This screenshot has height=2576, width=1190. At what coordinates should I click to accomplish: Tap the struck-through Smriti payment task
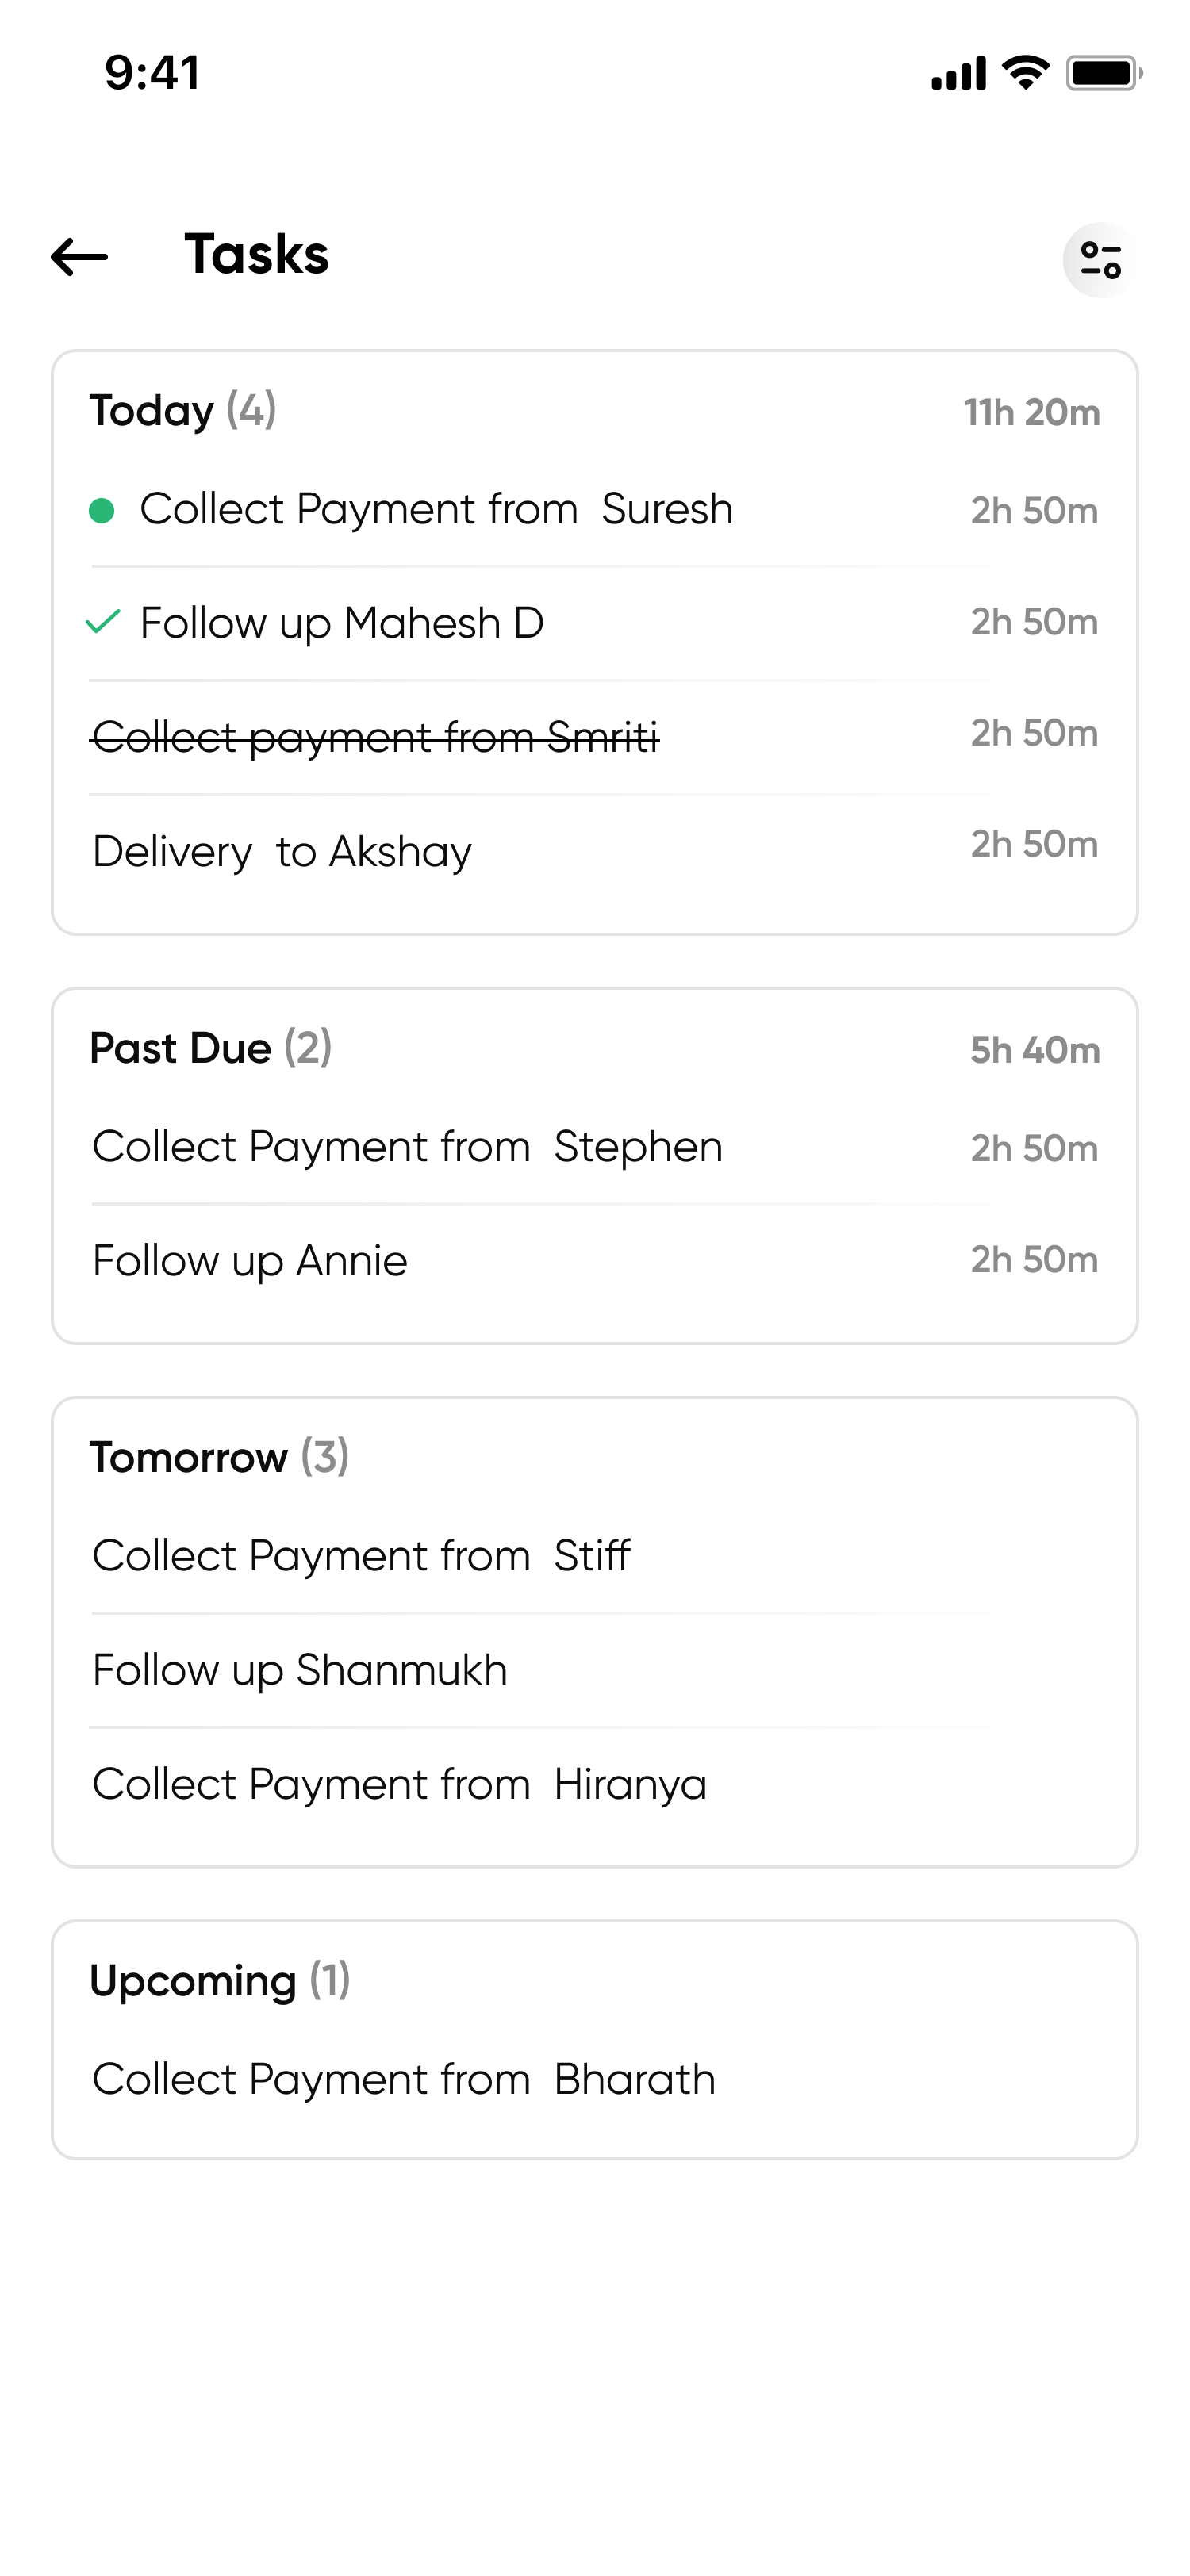pos(375,737)
